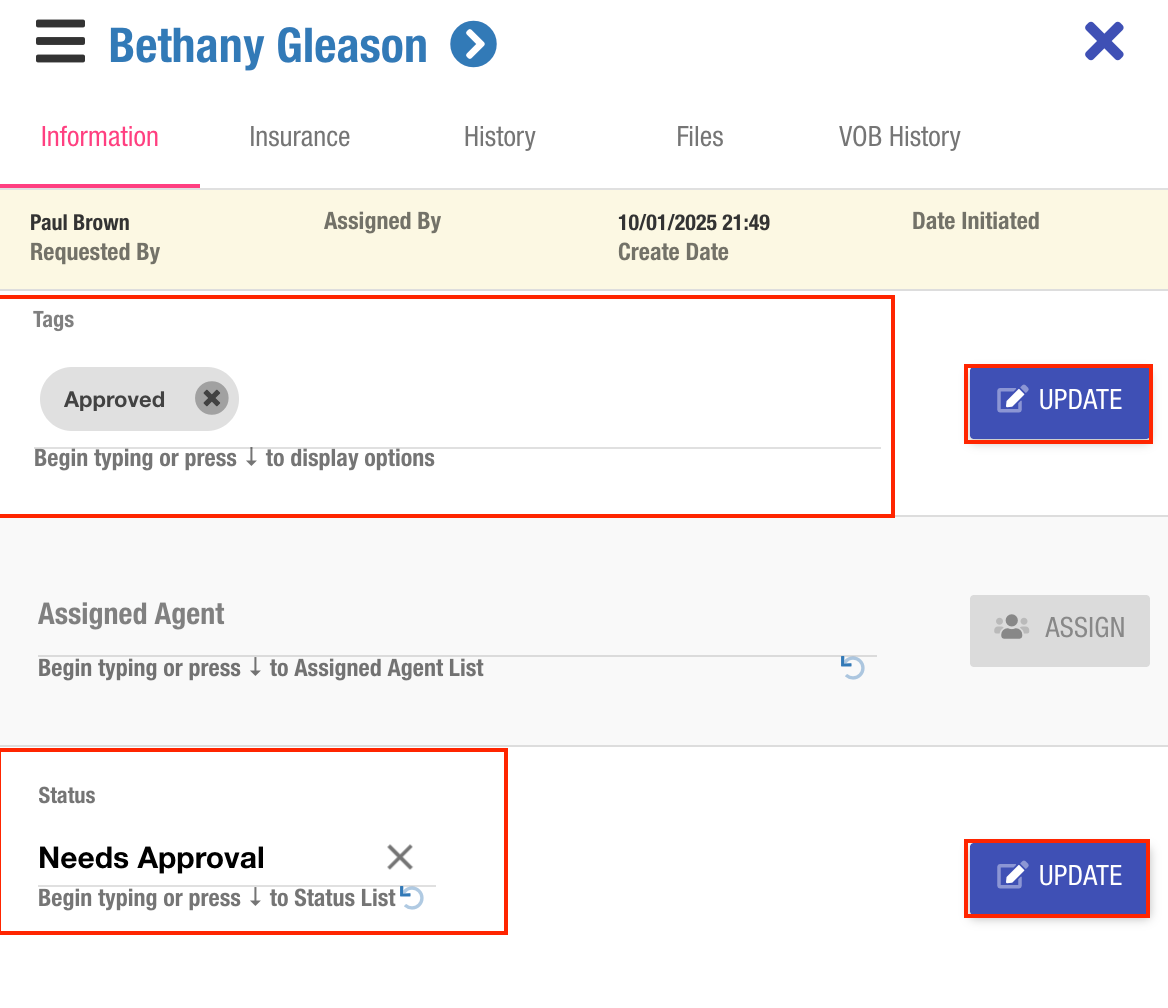Click UPDATE next to Status
The width and height of the screenshot is (1168, 1008).
pyautogui.click(x=1059, y=876)
